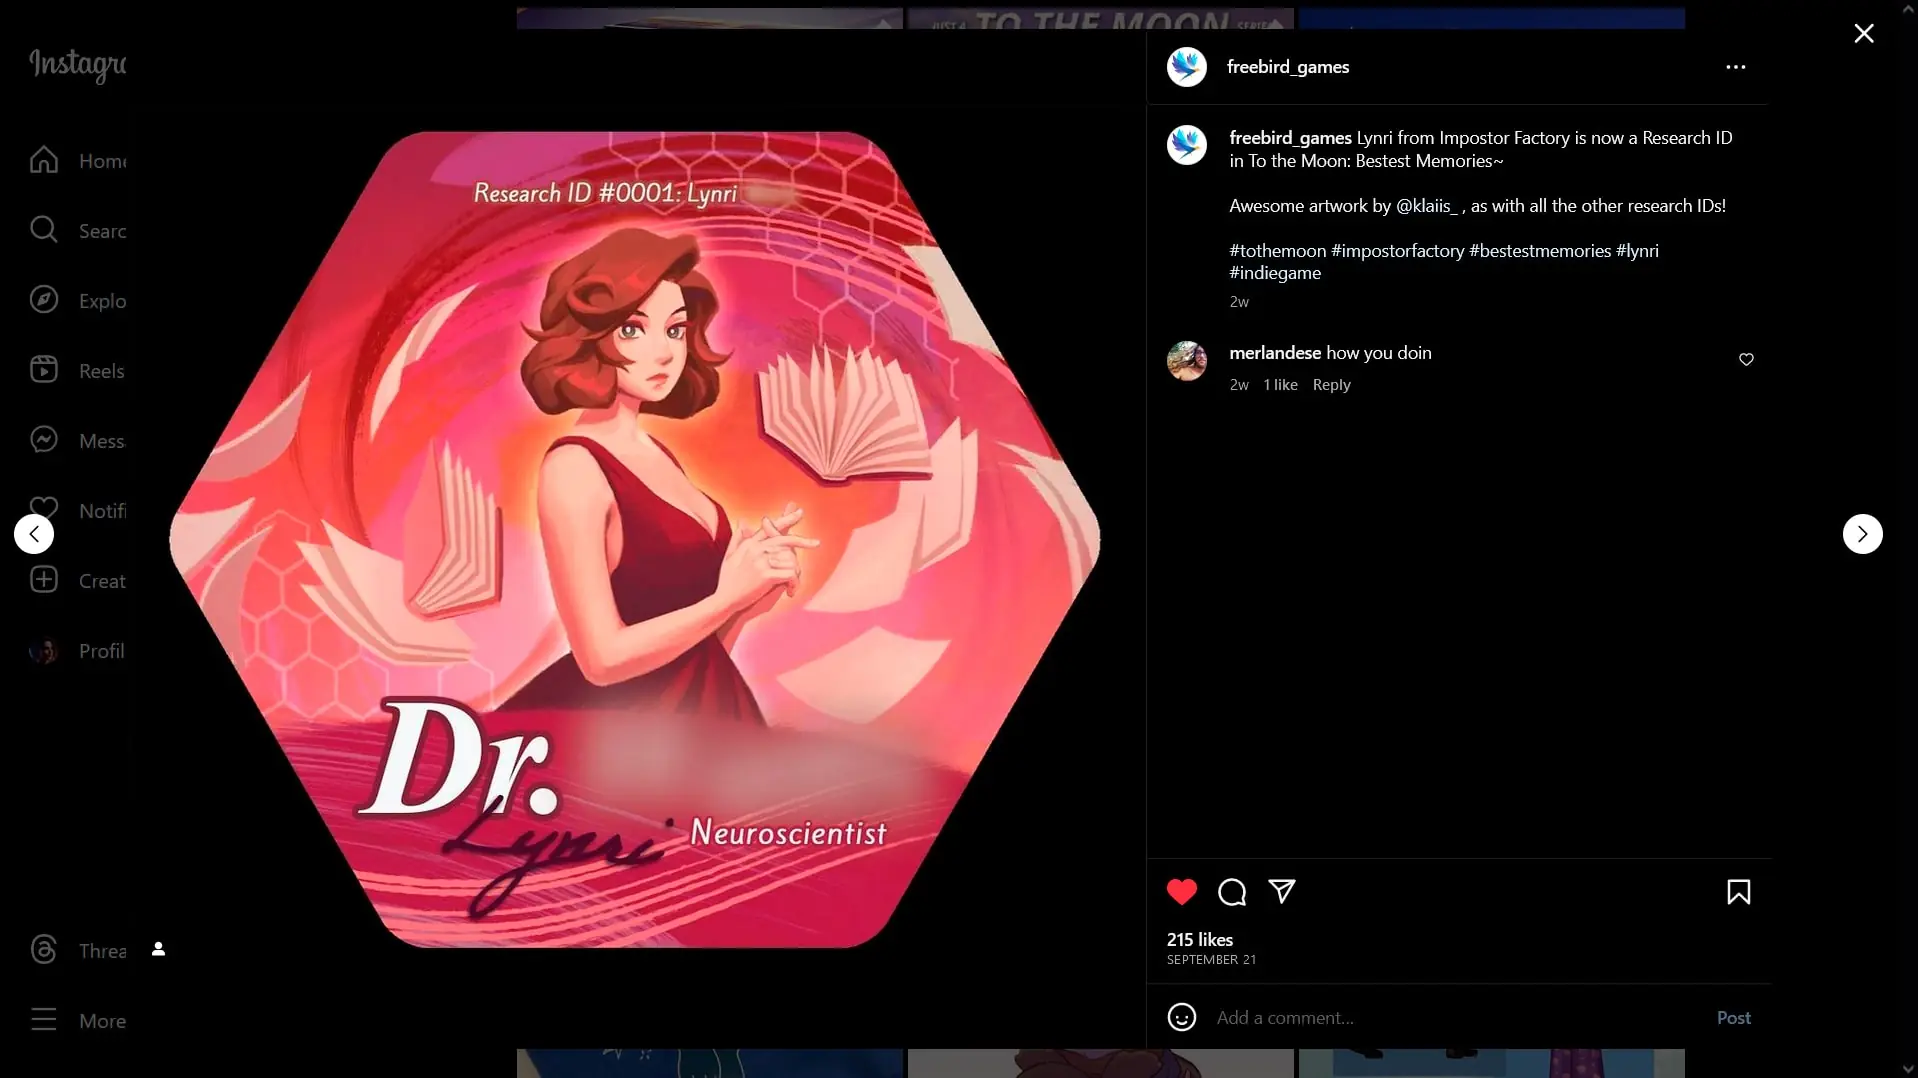Open the #impostorfactory hashtag

(x=1397, y=251)
